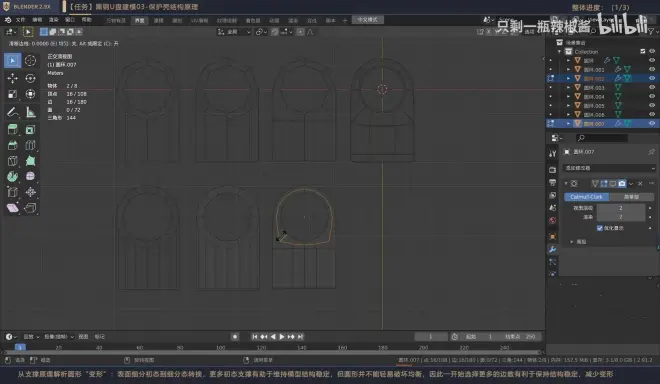This screenshot has width=660, height=384.
Task: Uncheck the Collection exclude checkbox
Action: [x=643, y=51]
